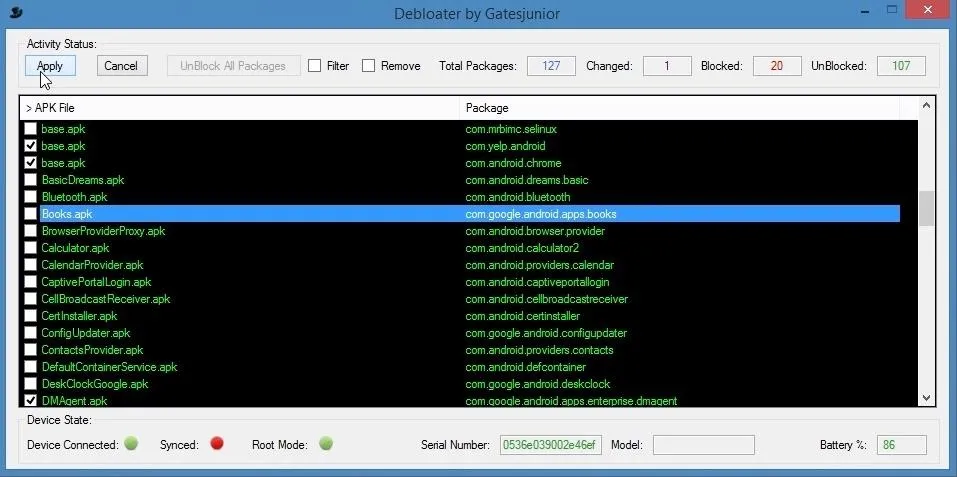
Task: Select package com.android.captiveportallogin
Action: click(537, 282)
